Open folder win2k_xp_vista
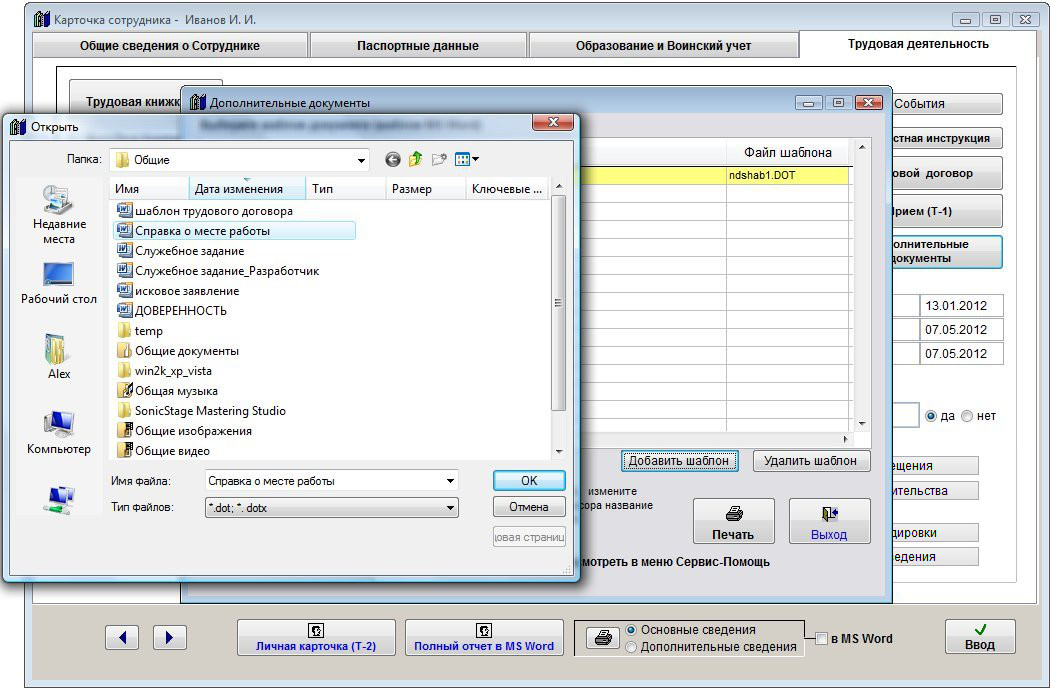The width and height of the screenshot is (1051, 688). (x=165, y=371)
